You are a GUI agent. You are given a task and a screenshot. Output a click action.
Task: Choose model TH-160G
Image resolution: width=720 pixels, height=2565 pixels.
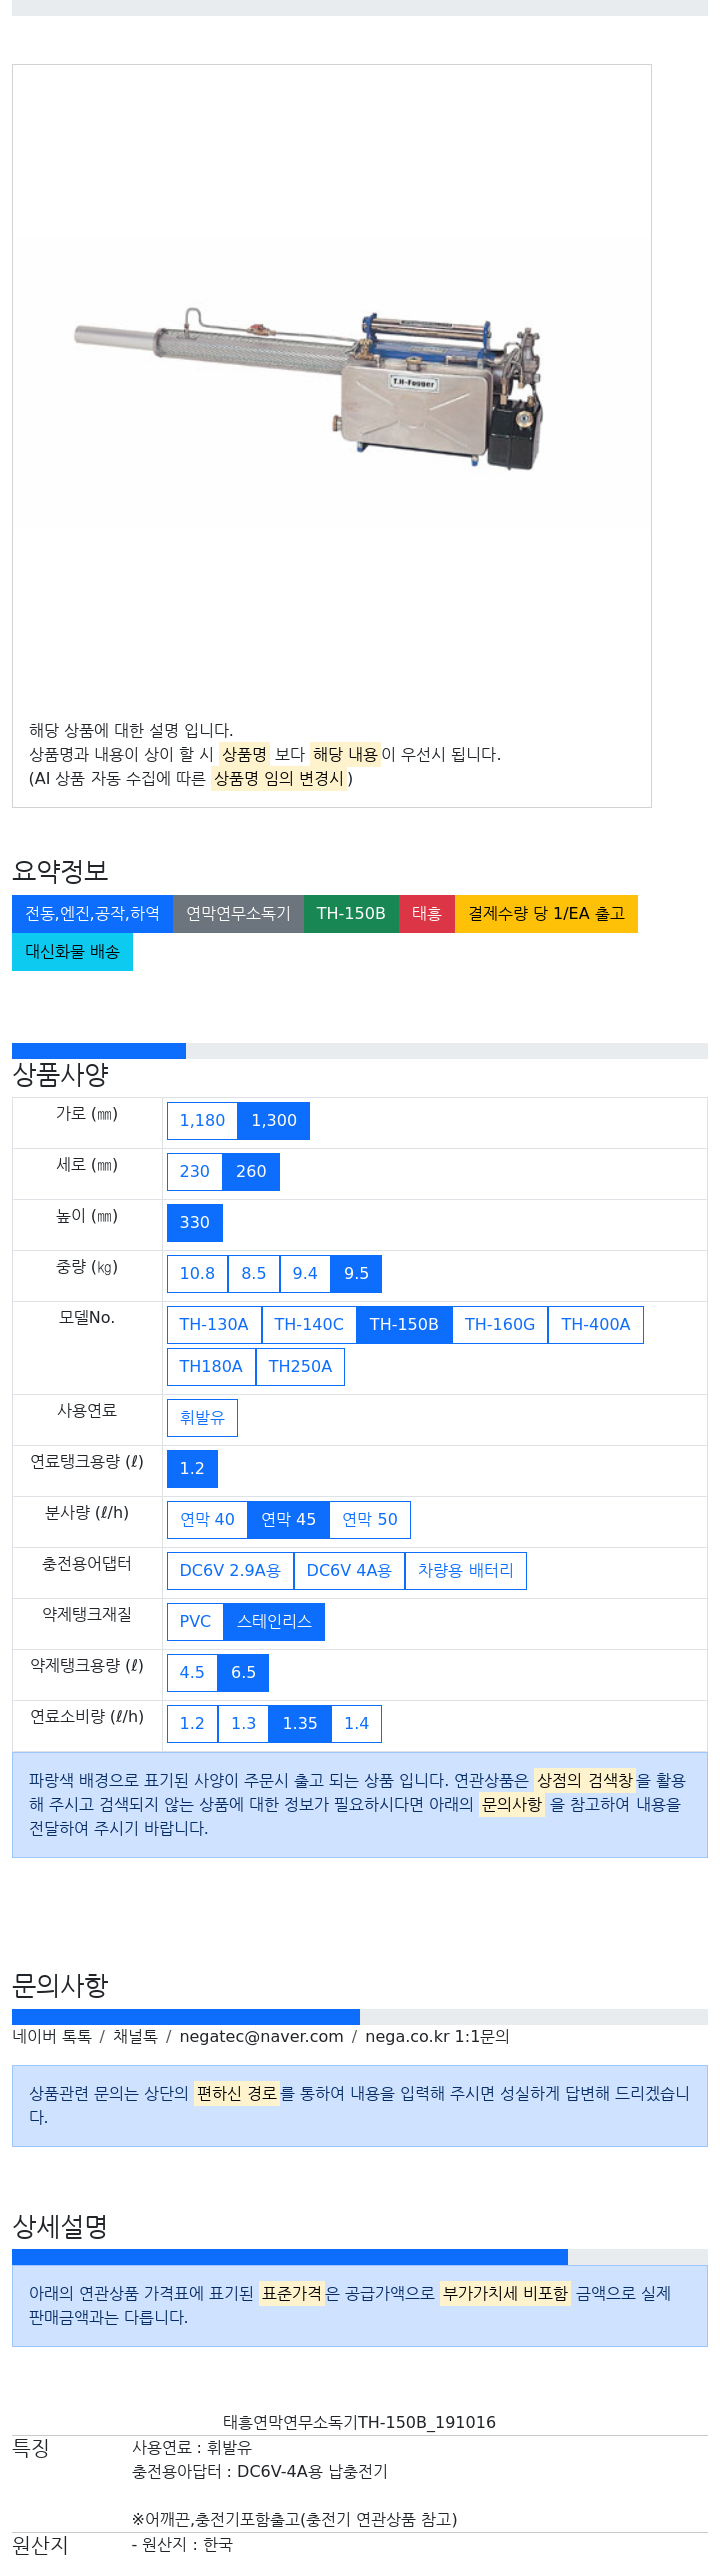[x=500, y=1325]
